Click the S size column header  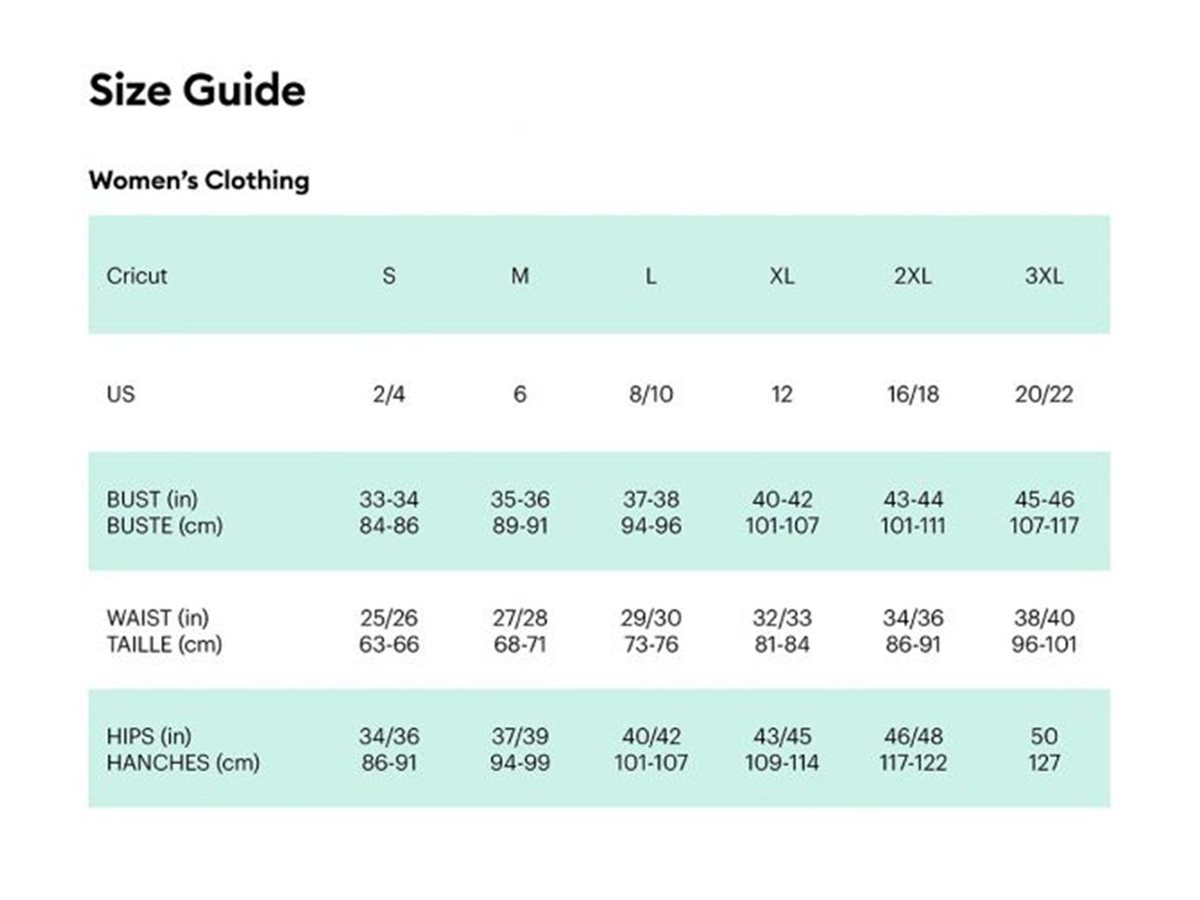[389, 276]
